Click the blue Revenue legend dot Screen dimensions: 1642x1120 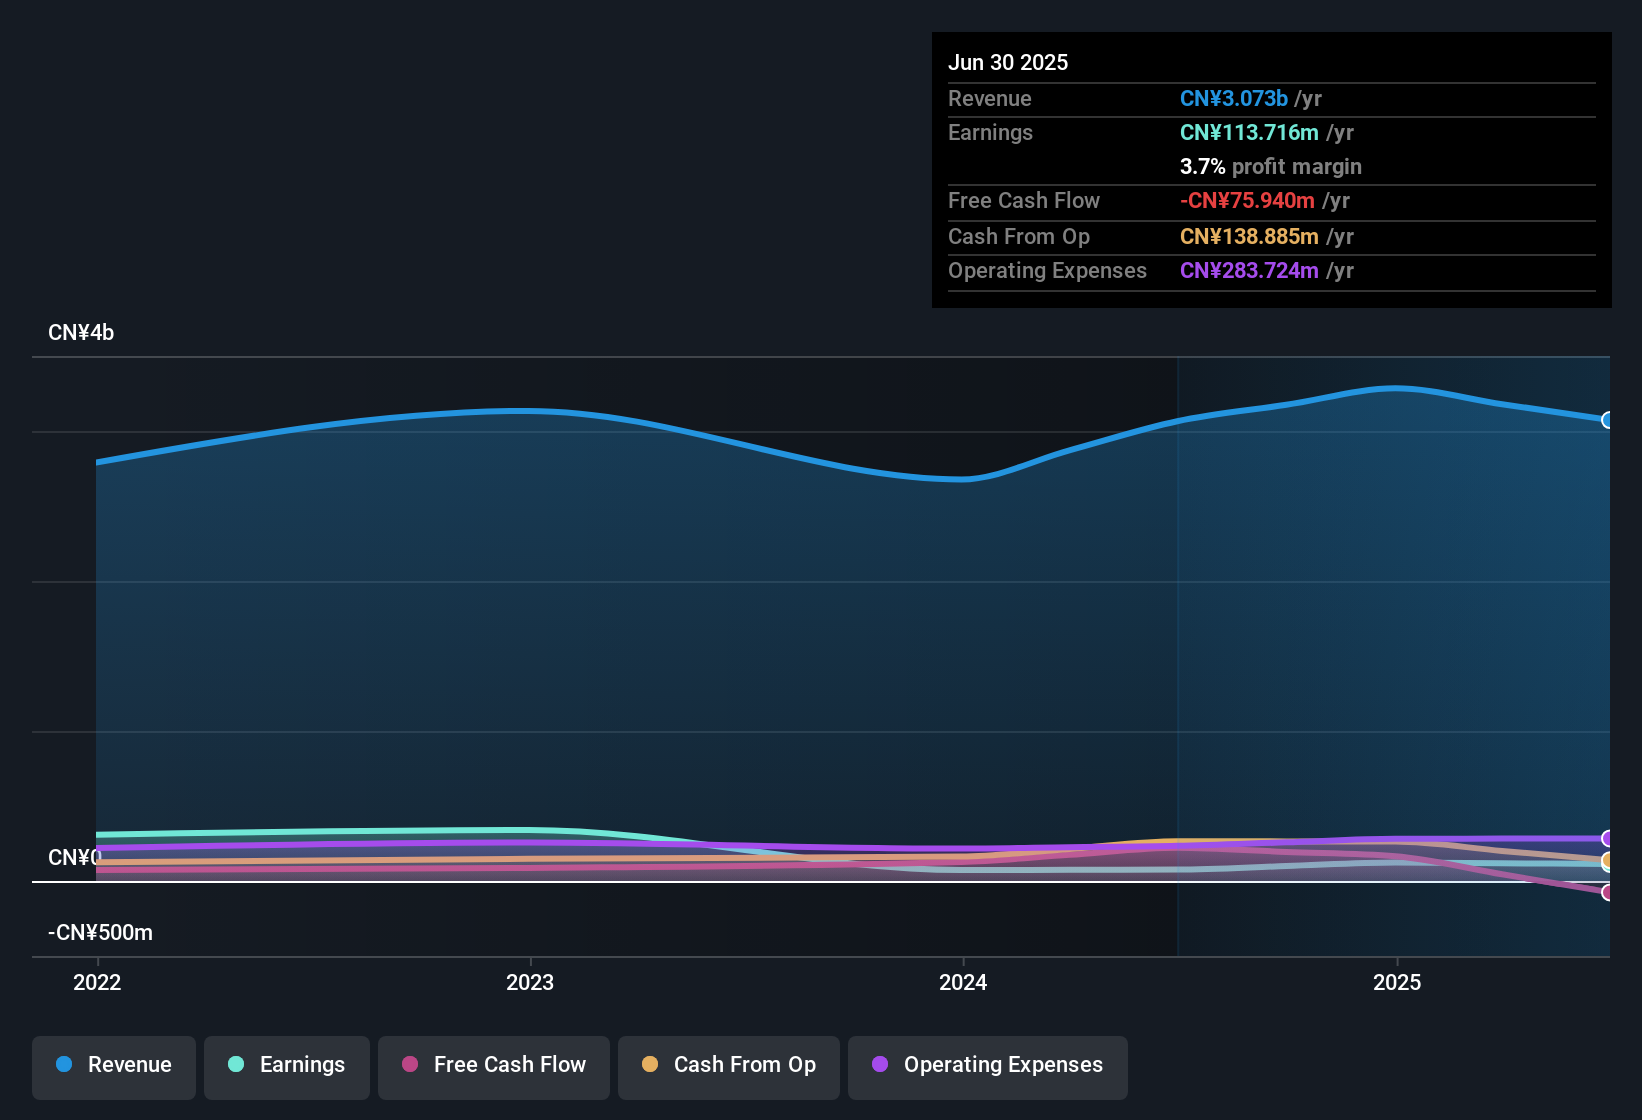click(63, 1065)
